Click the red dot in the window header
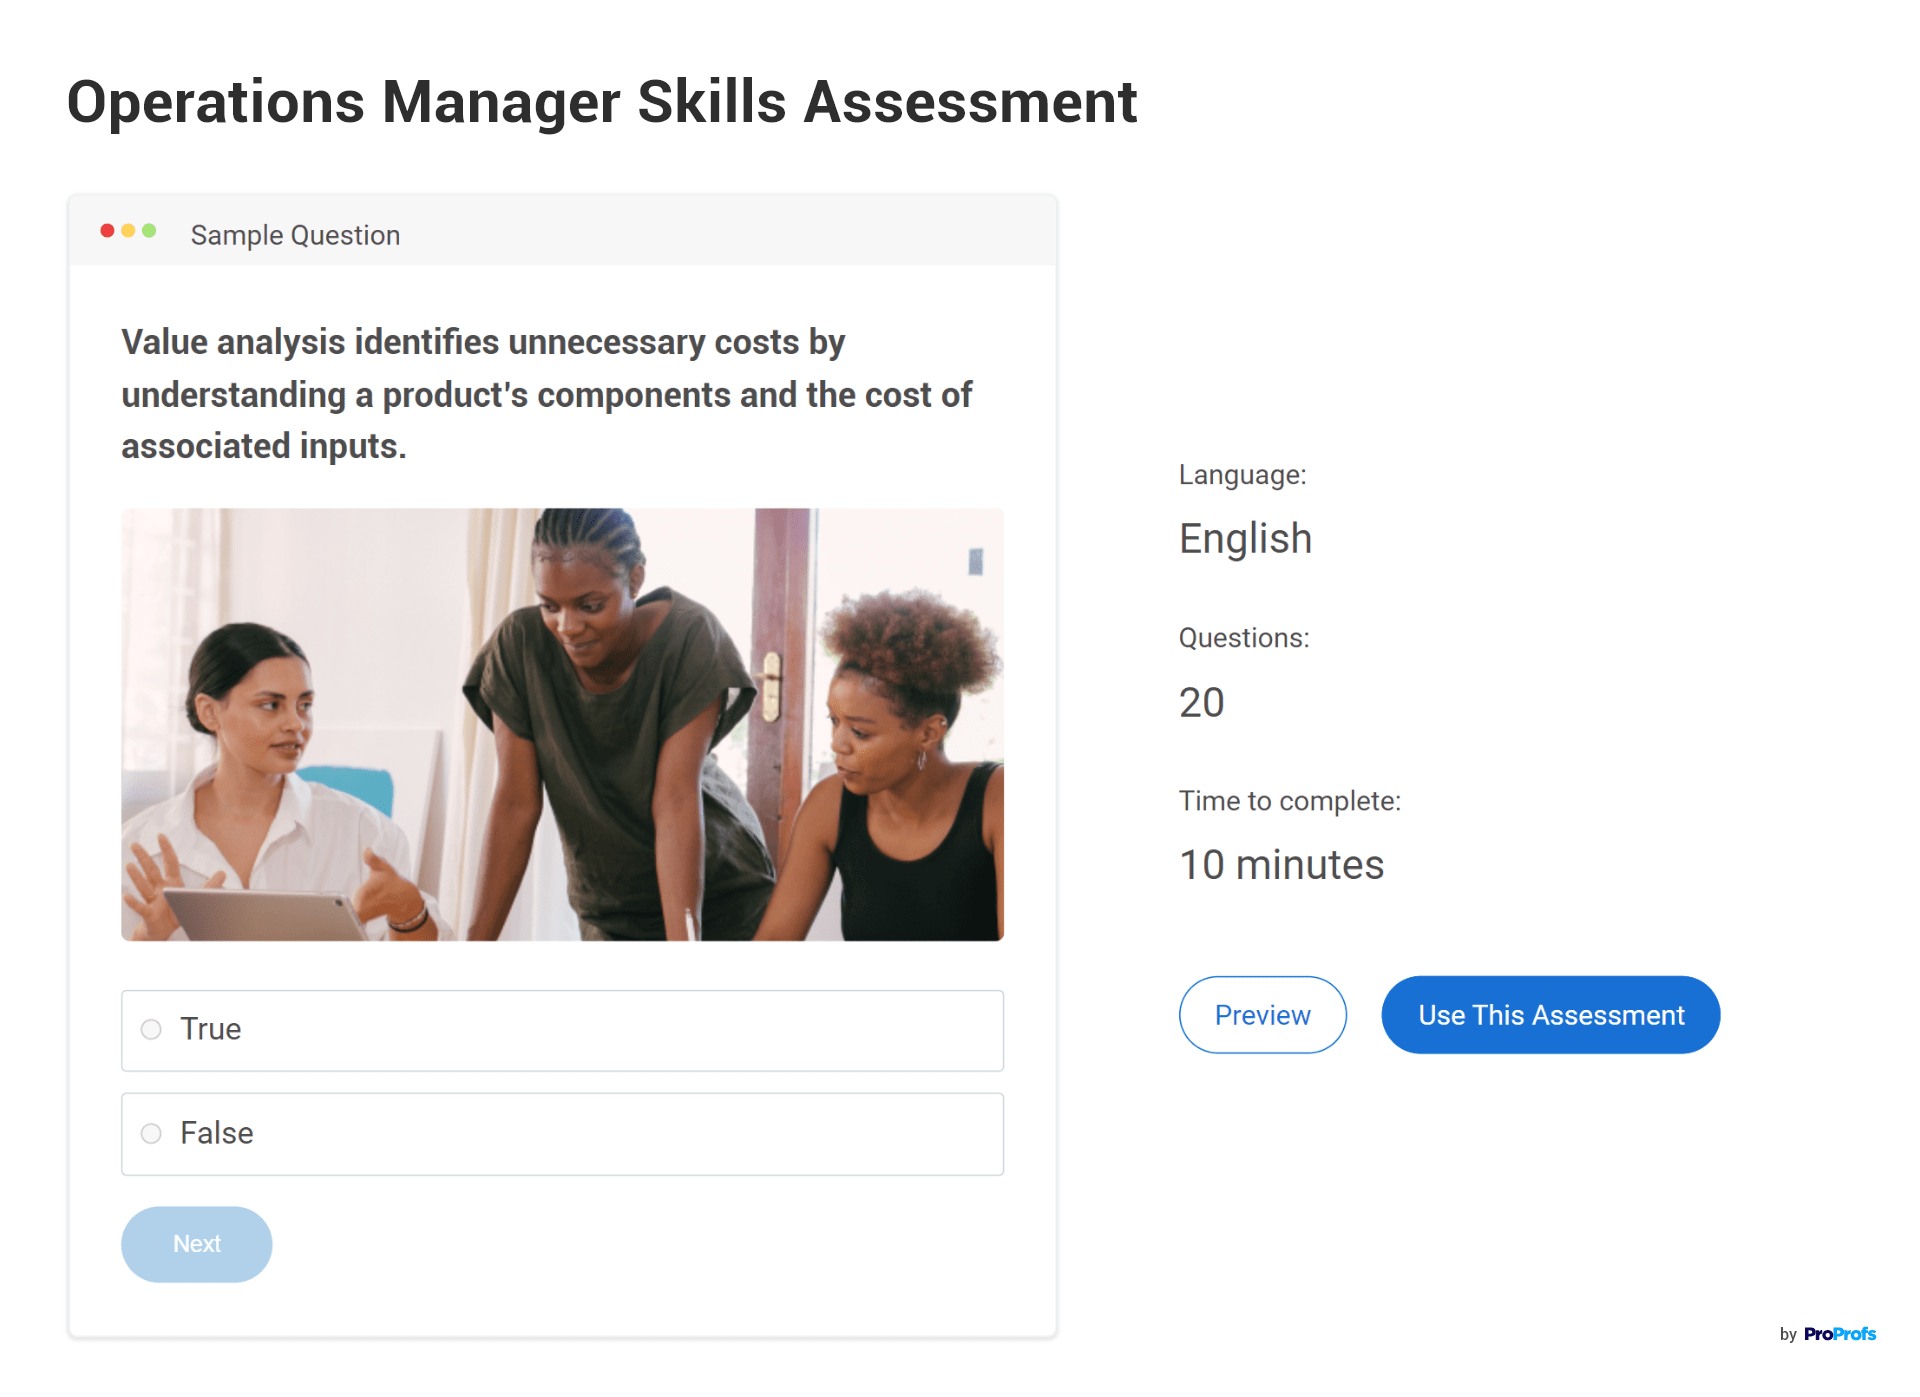The width and height of the screenshot is (1920, 1397). [107, 231]
